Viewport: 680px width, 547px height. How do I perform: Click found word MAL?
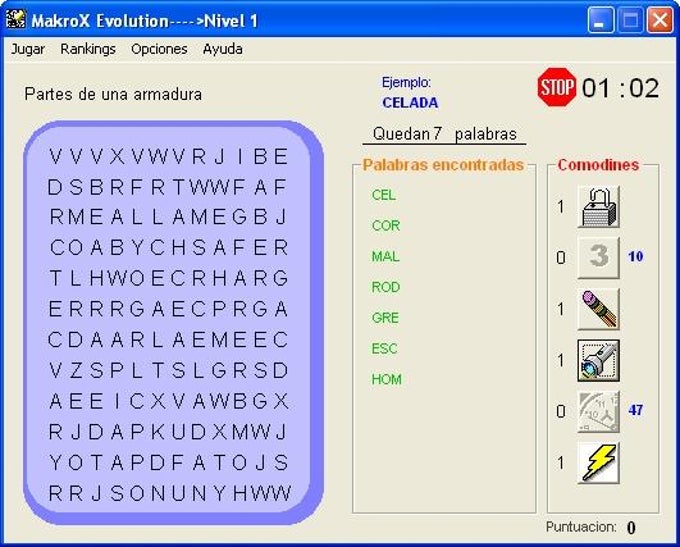click(x=386, y=256)
